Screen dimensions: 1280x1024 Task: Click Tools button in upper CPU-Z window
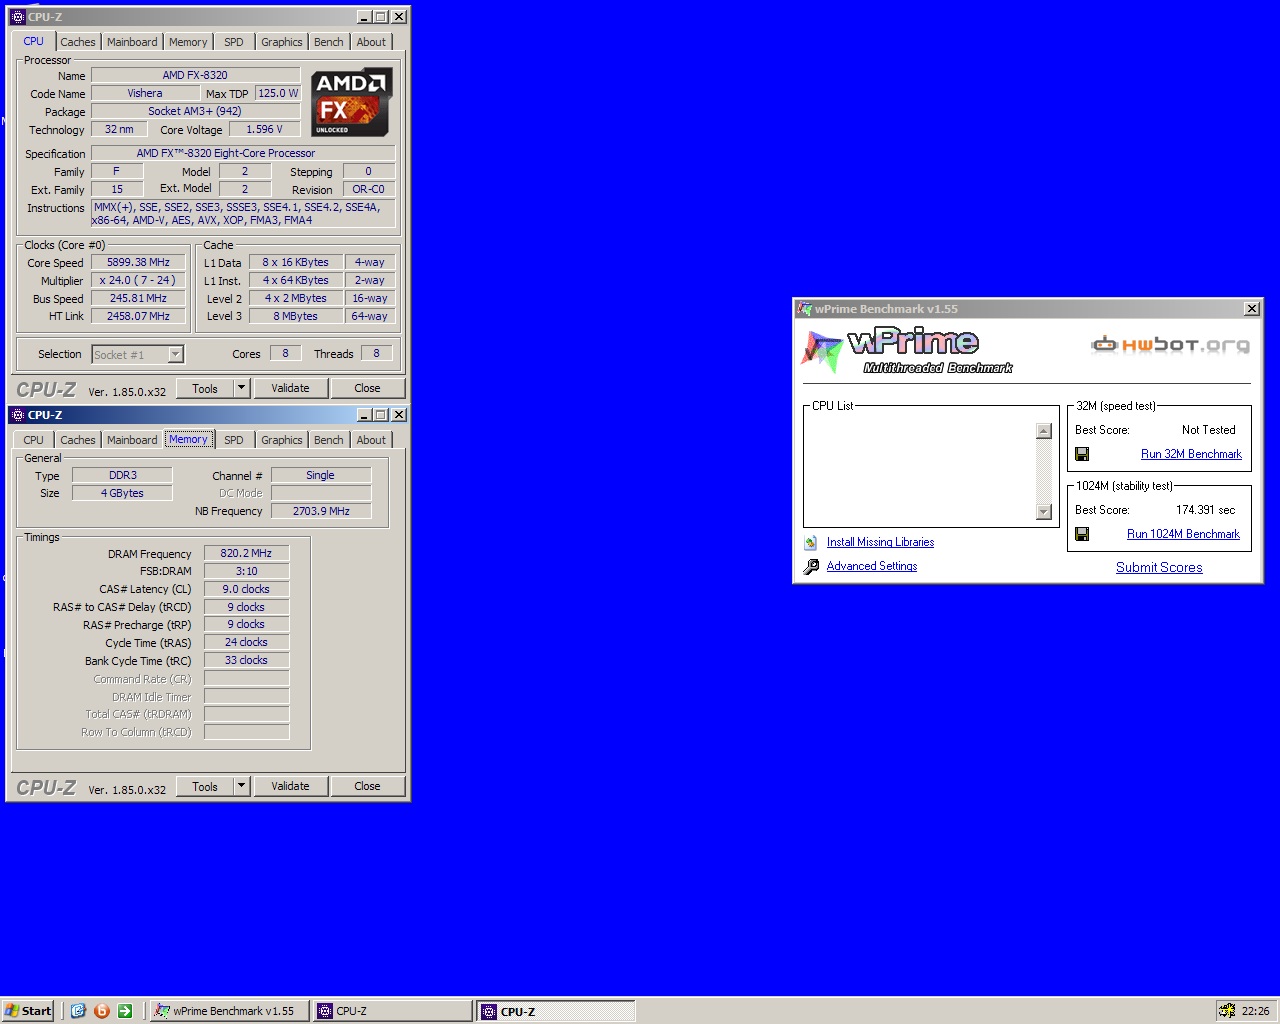[205, 388]
